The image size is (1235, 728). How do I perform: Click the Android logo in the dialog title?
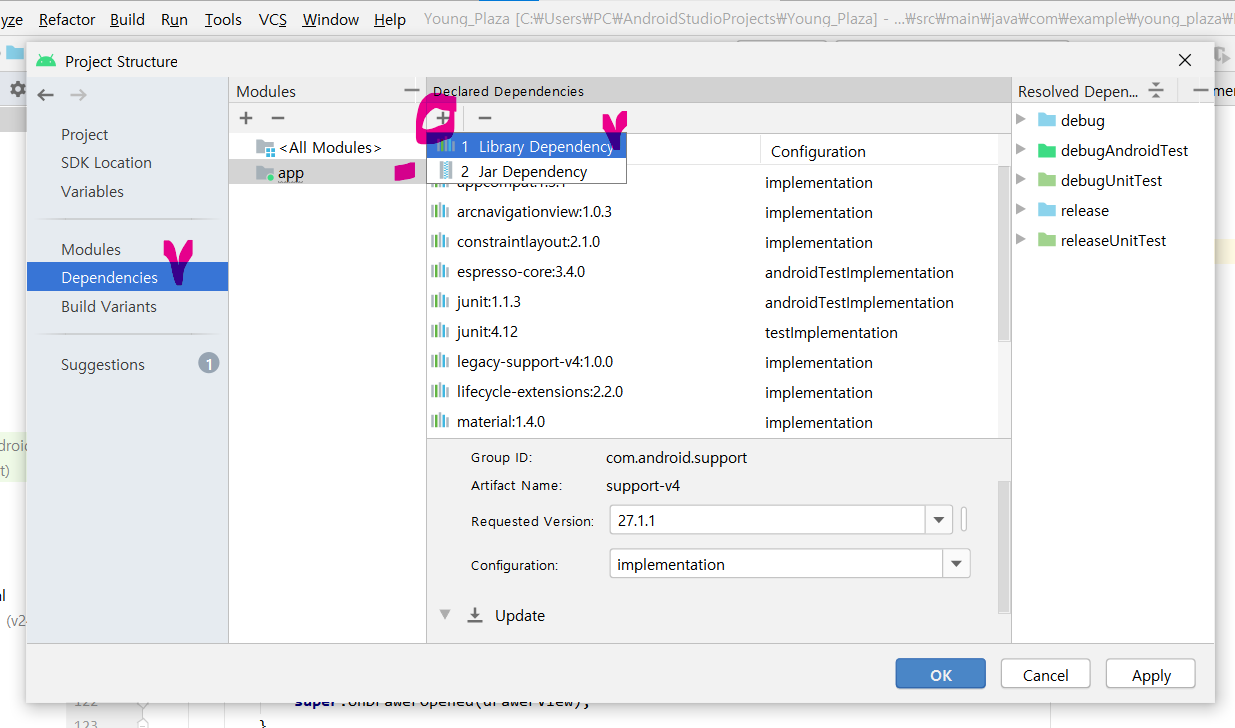46,61
